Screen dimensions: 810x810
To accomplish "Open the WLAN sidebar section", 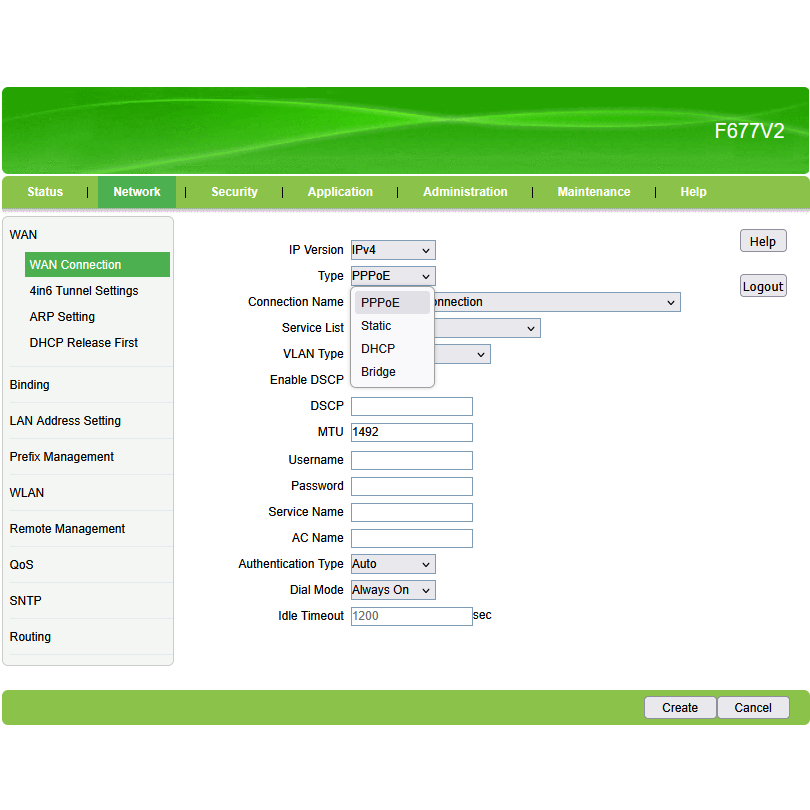I will [27, 493].
